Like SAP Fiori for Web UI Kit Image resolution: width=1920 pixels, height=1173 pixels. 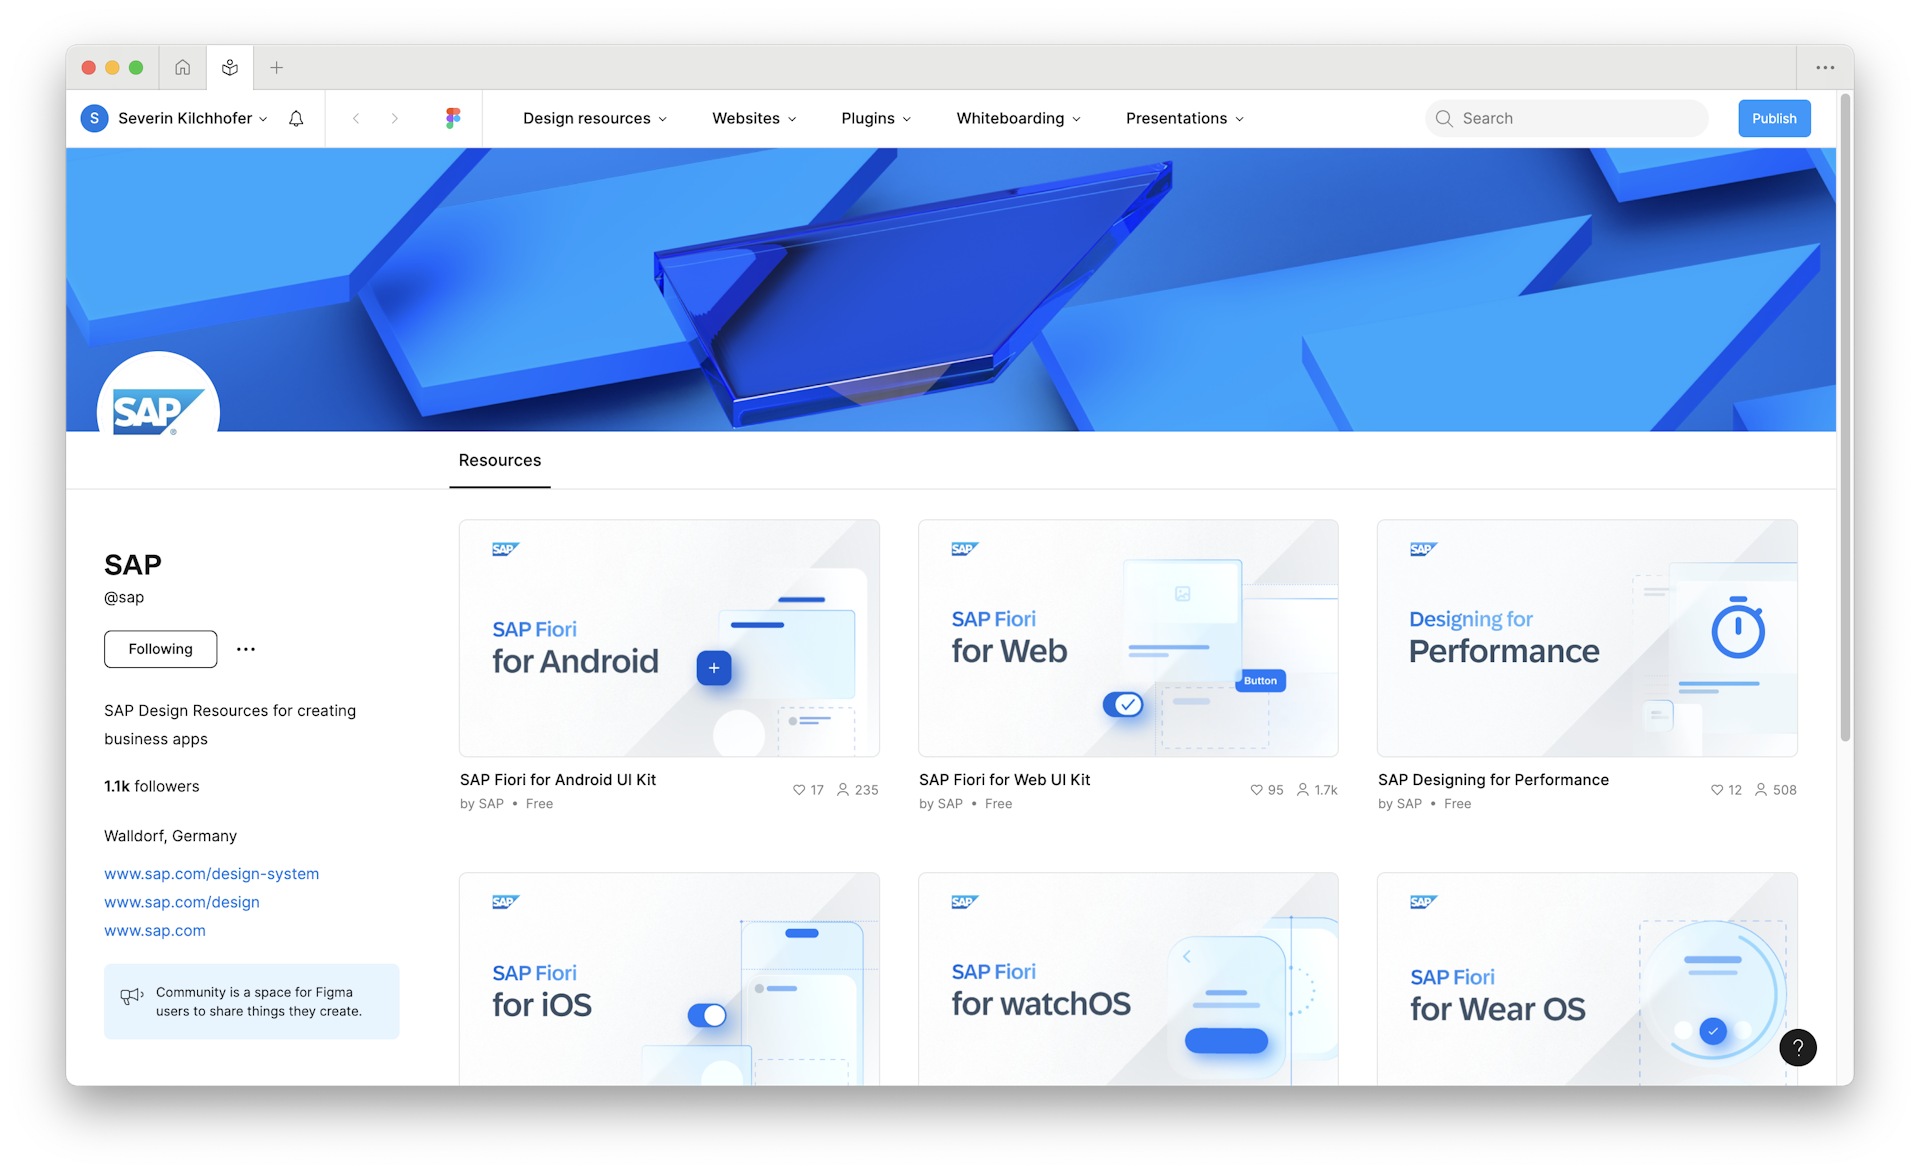[x=1256, y=790]
